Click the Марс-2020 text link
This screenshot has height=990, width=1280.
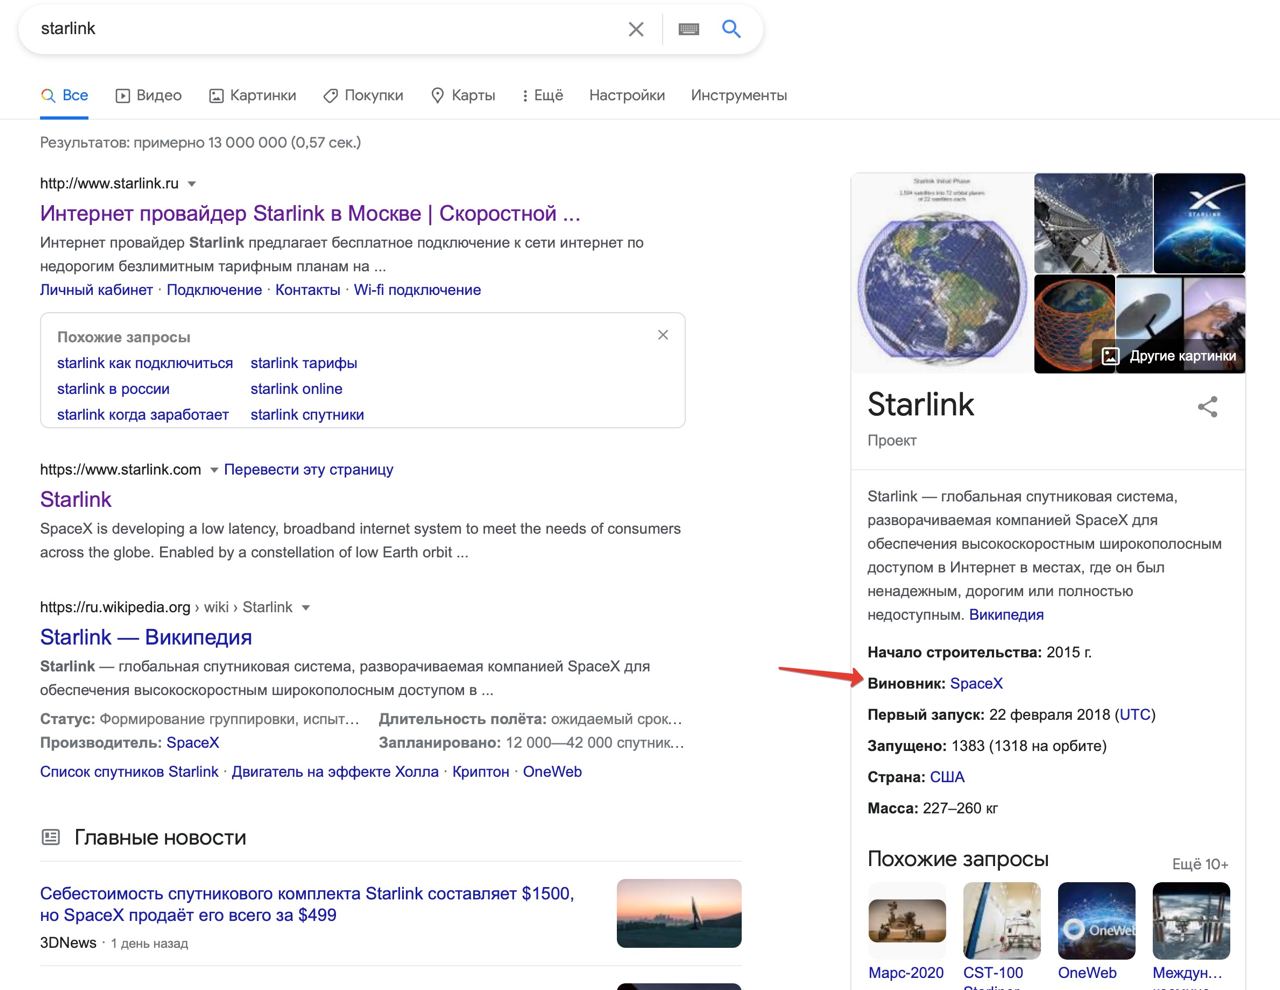coord(906,973)
